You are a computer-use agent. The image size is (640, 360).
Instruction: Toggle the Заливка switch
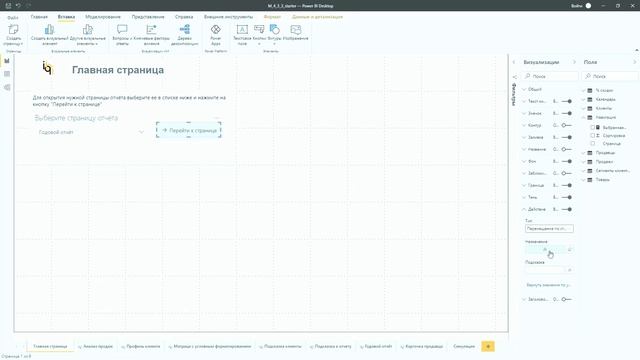pyautogui.click(x=567, y=137)
